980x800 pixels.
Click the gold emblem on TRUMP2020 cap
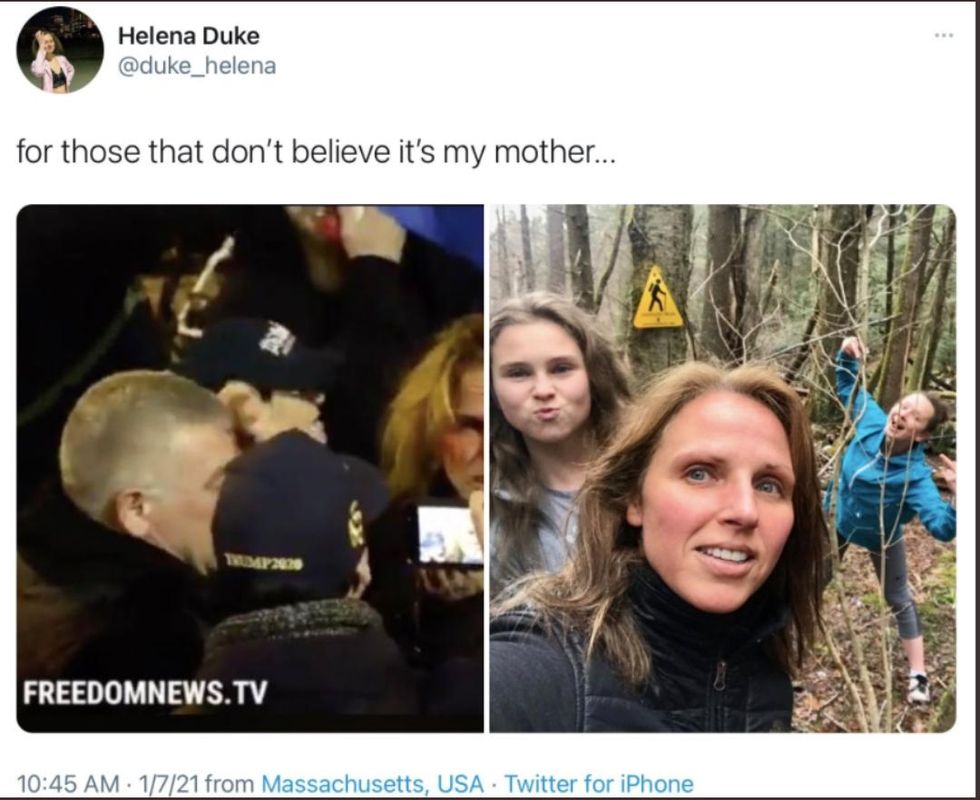point(356,524)
